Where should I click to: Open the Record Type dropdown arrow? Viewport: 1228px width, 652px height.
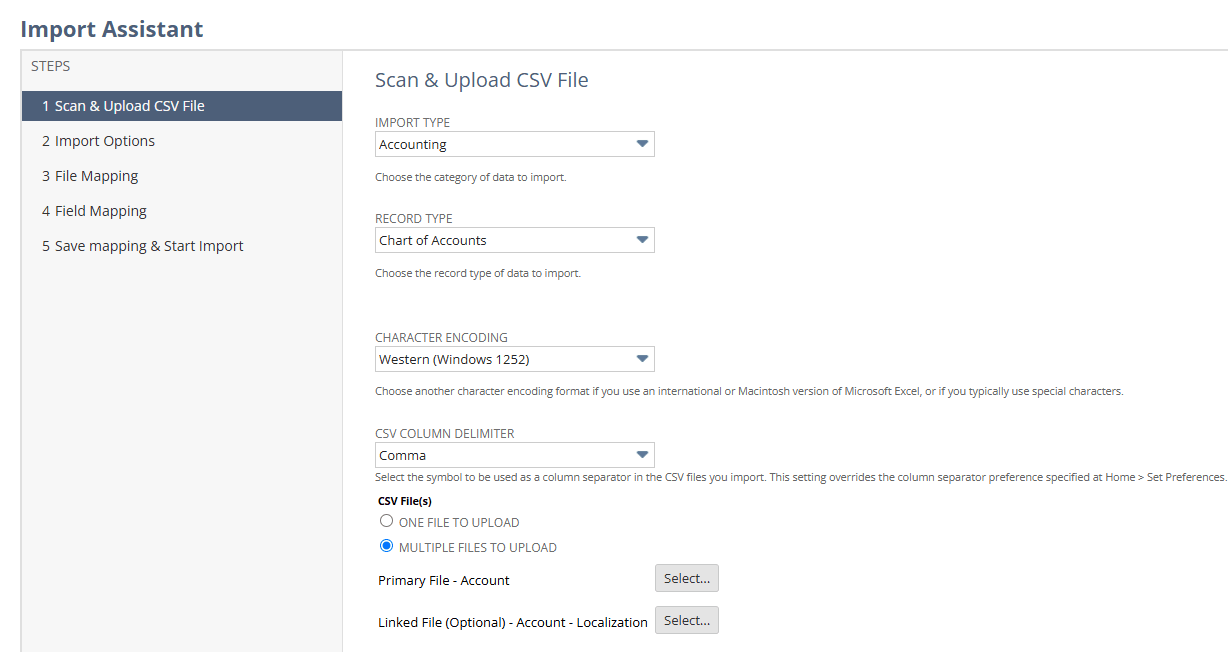[642, 240]
